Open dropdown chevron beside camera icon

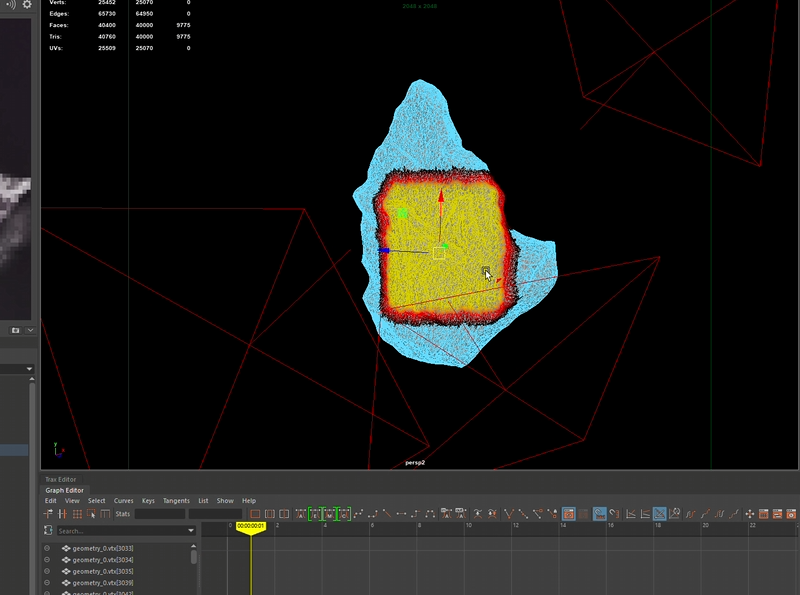(30, 330)
